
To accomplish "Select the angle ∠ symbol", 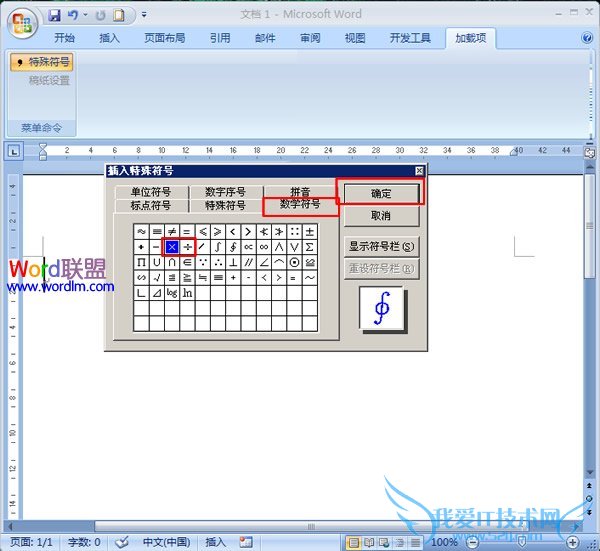I will click(x=264, y=262).
